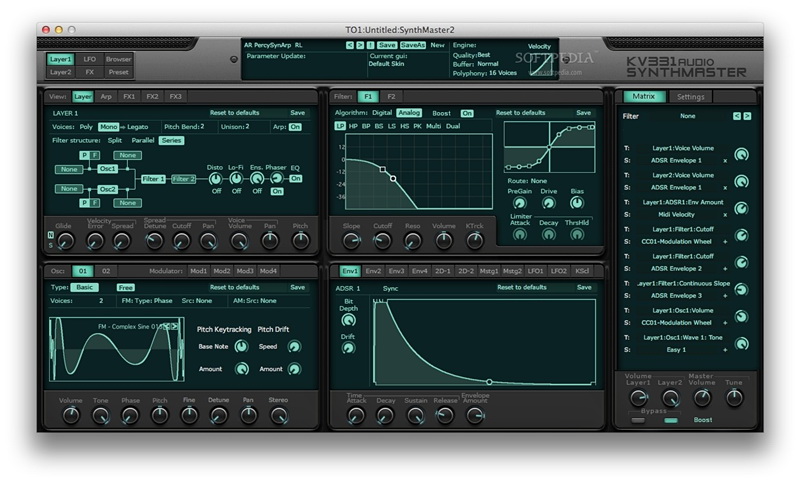Toggle Layer1 Bypass switch
Image resolution: width=800 pixels, height=483 pixels.
[638, 420]
